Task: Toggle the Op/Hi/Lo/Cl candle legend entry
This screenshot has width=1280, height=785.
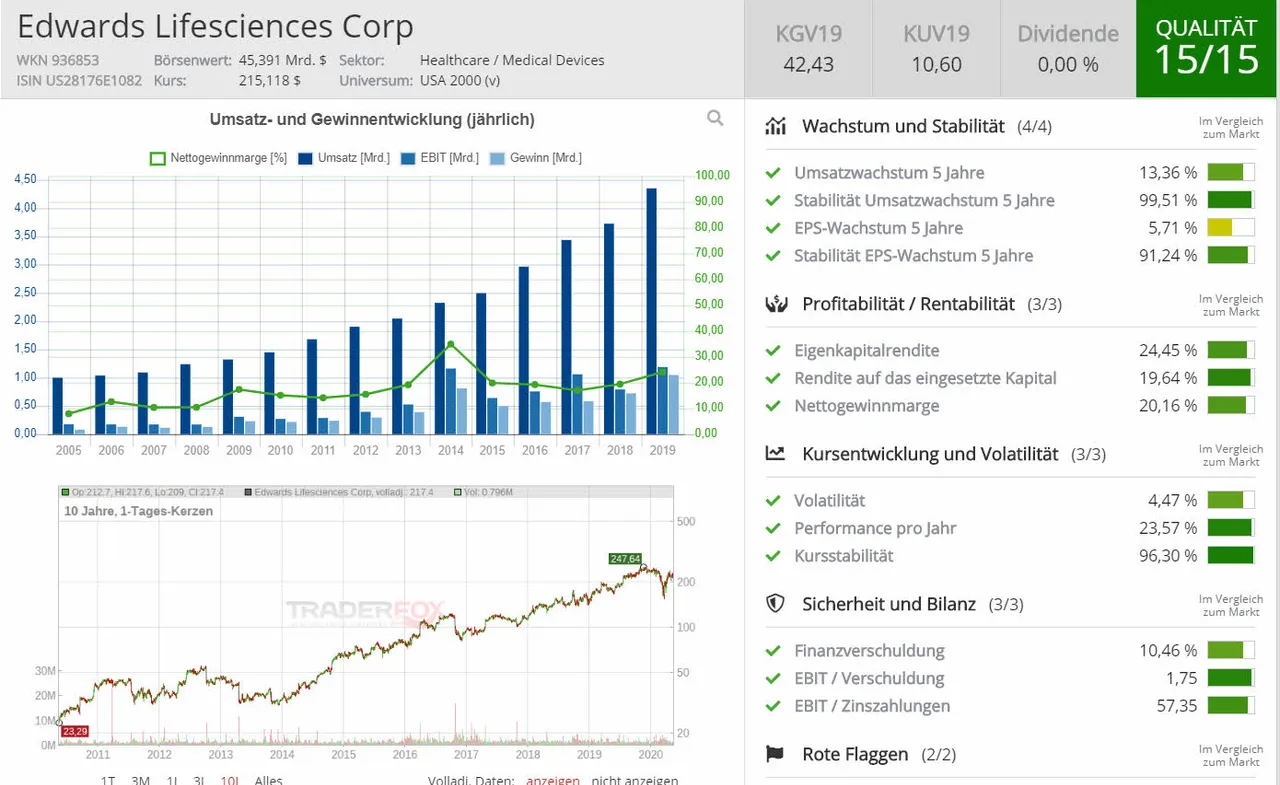Action: 142,492
